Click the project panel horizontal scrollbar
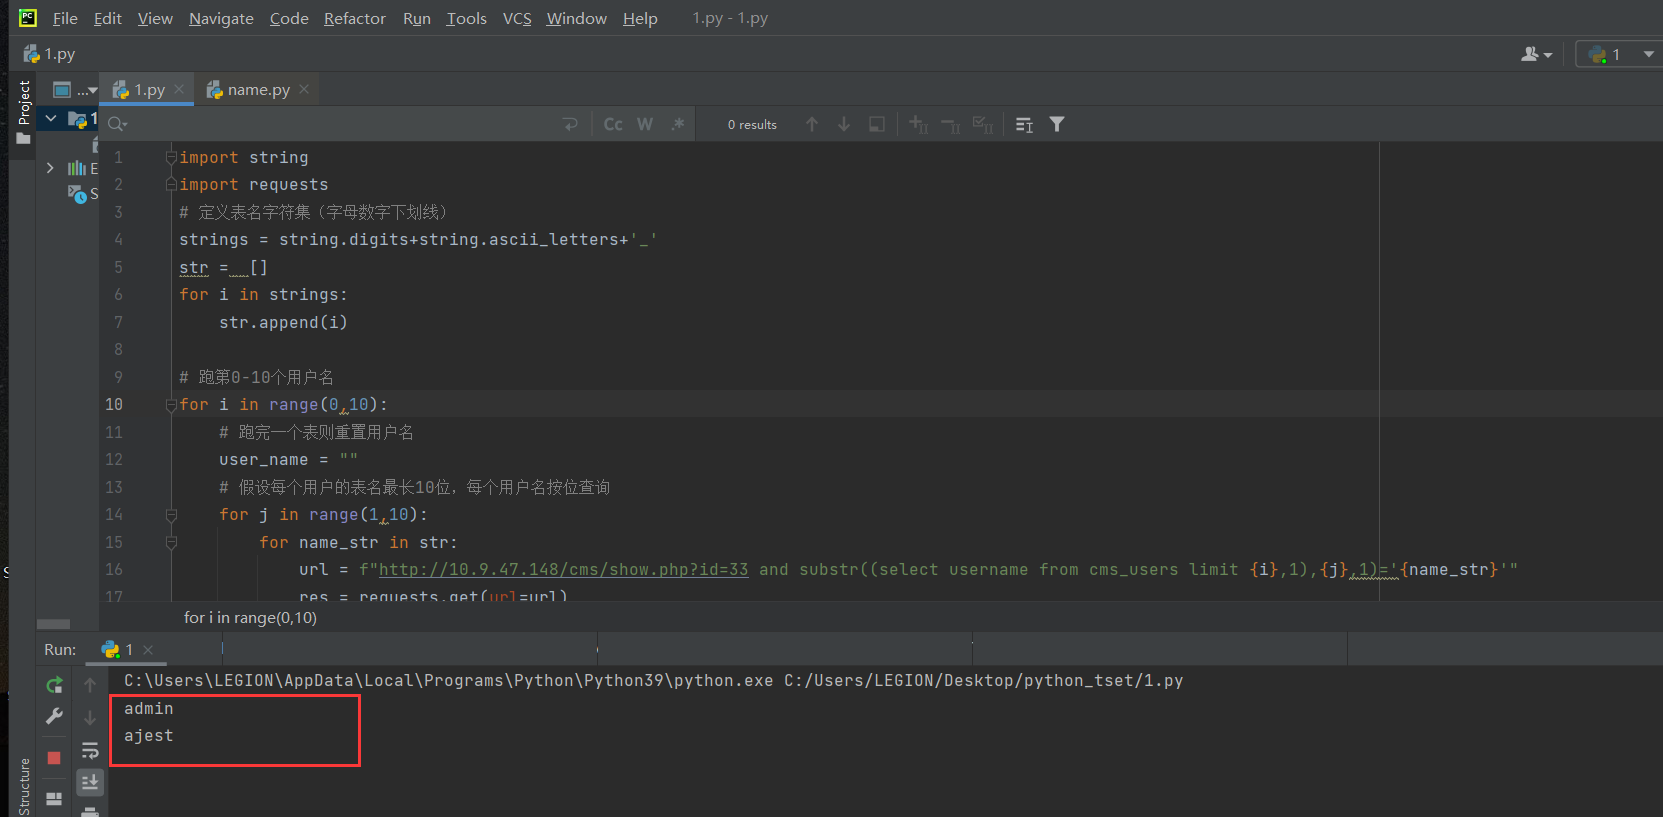Screen dimensions: 1663x817 [x=54, y=624]
